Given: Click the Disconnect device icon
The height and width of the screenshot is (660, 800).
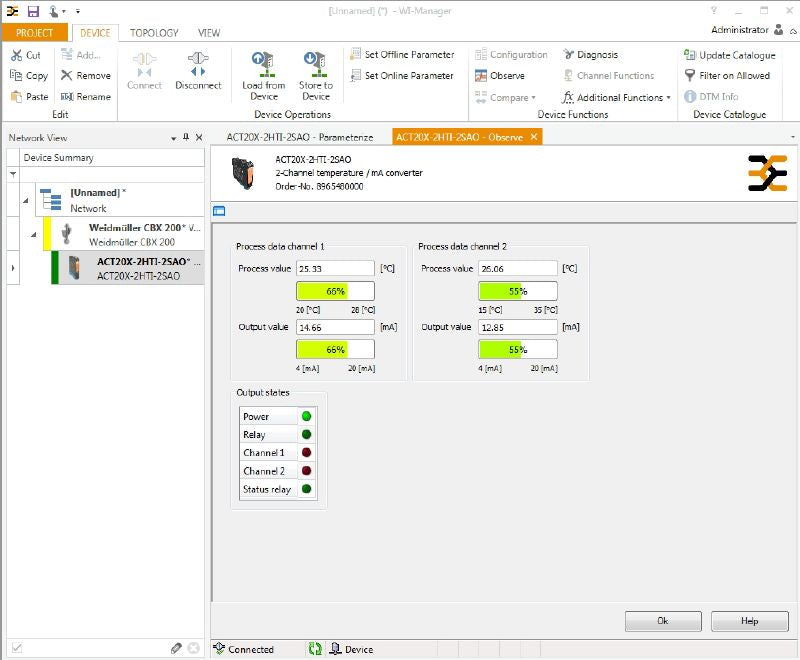Looking at the screenshot, I should 198,64.
